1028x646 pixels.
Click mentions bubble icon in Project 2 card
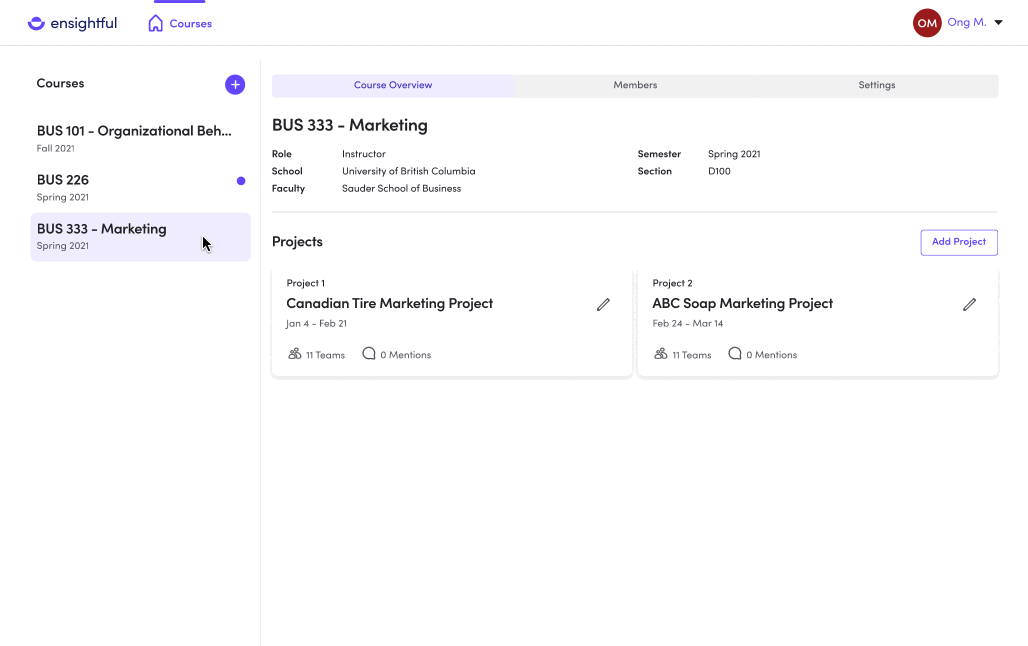point(735,353)
